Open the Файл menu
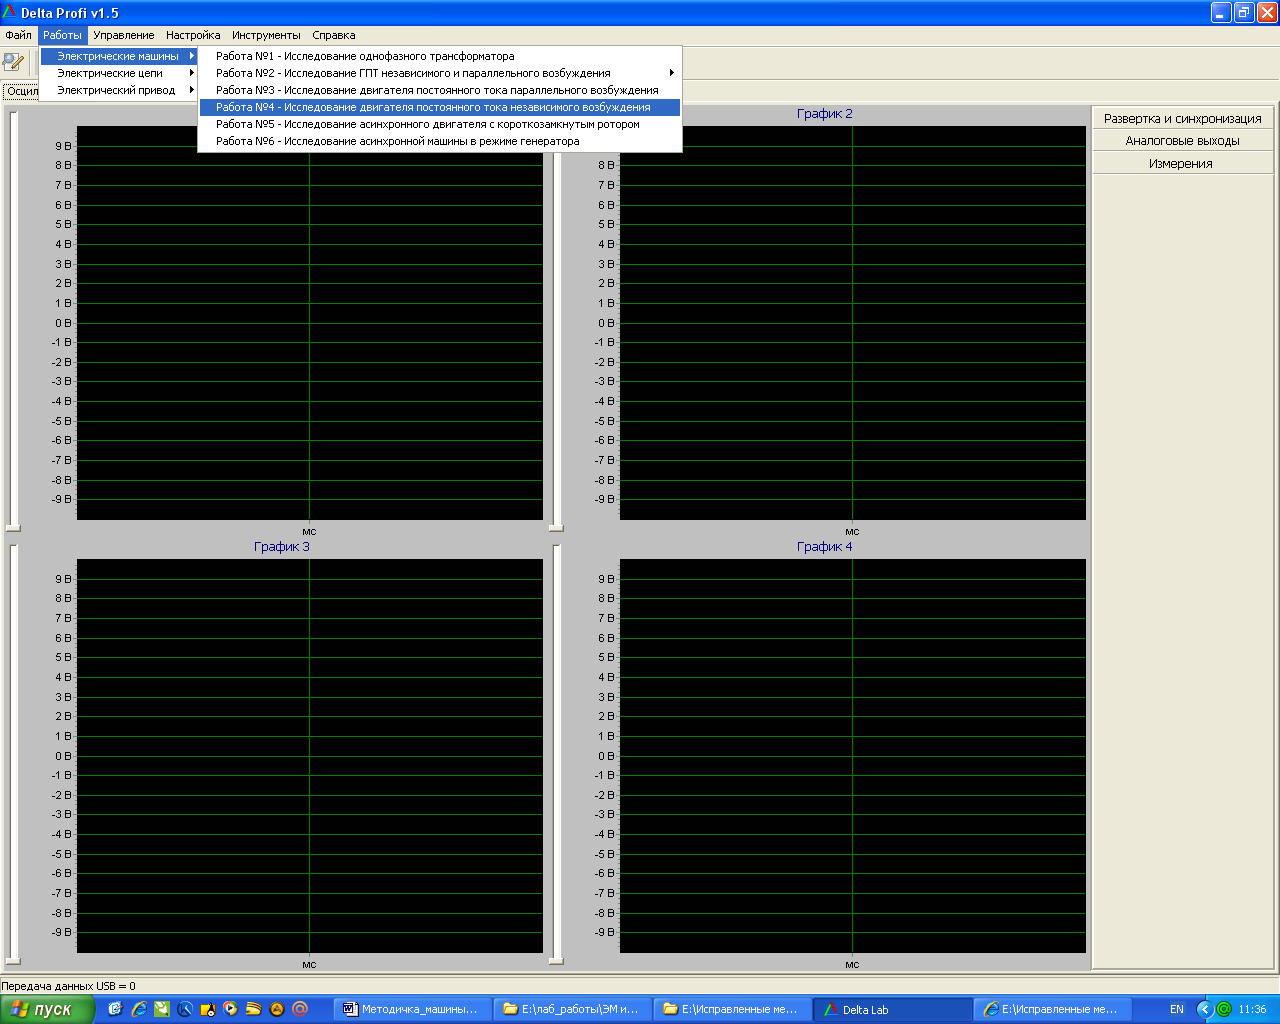Image resolution: width=1280 pixels, height=1024 pixels. 18,35
